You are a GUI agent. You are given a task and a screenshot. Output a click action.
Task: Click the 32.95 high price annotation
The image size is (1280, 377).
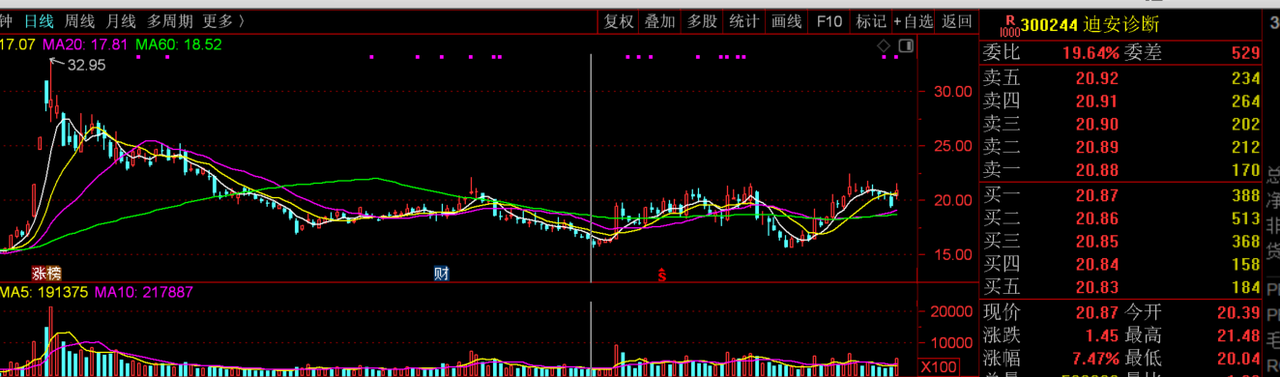point(86,65)
